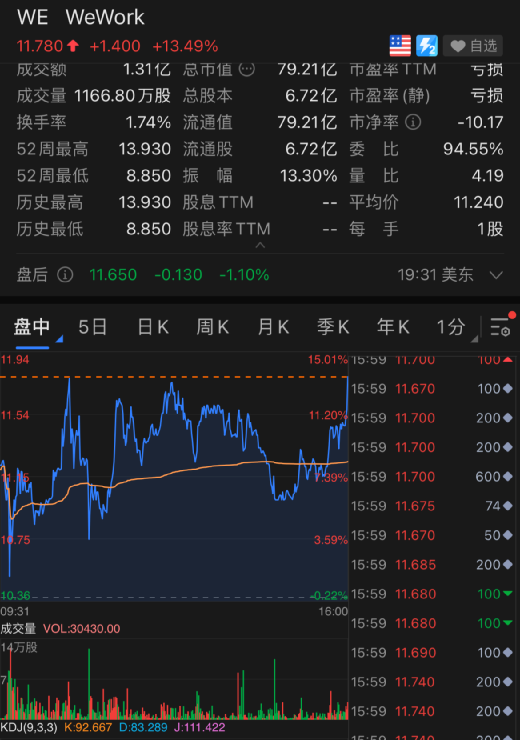Add WeWork to watchlist with 自选

click(473, 46)
